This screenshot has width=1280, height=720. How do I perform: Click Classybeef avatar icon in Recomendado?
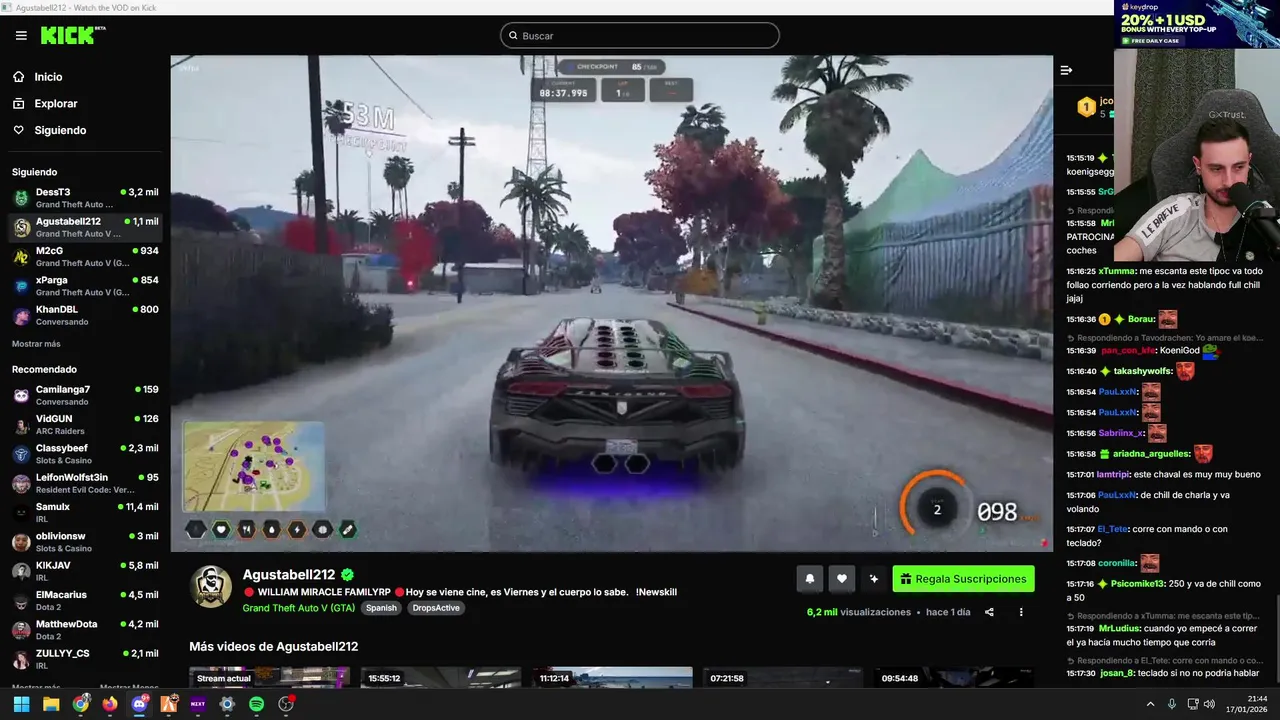21,454
